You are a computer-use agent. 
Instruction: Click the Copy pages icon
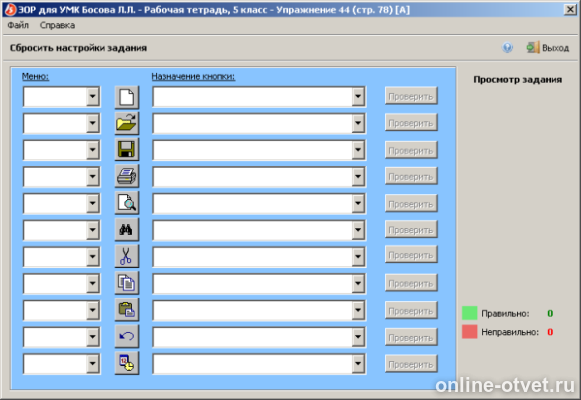coord(127,283)
